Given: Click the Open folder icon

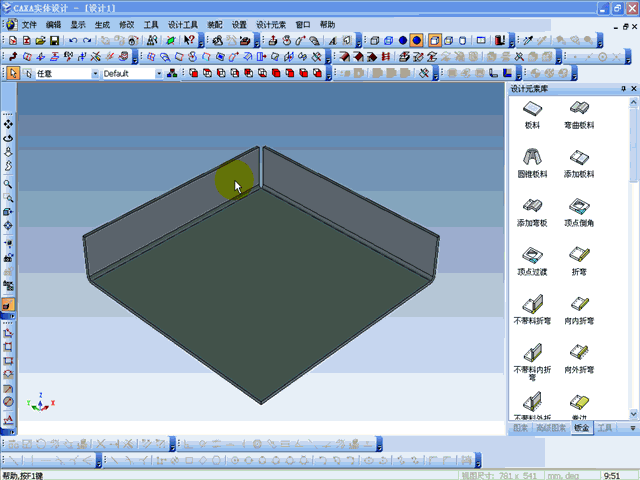Looking at the screenshot, I should pyautogui.click(x=40, y=40).
